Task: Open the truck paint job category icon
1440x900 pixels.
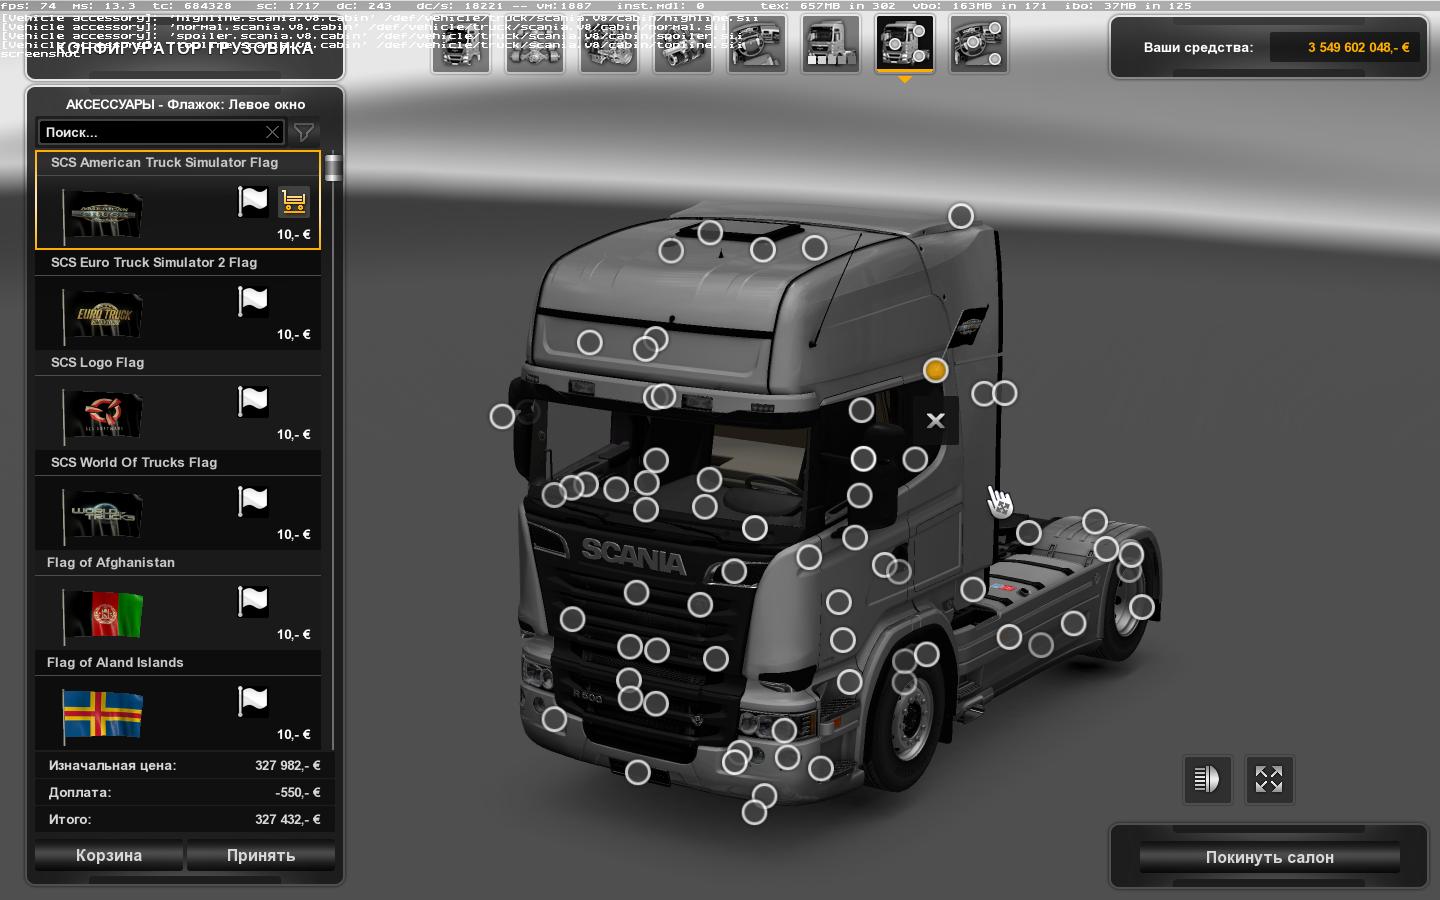Action: click(830, 44)
